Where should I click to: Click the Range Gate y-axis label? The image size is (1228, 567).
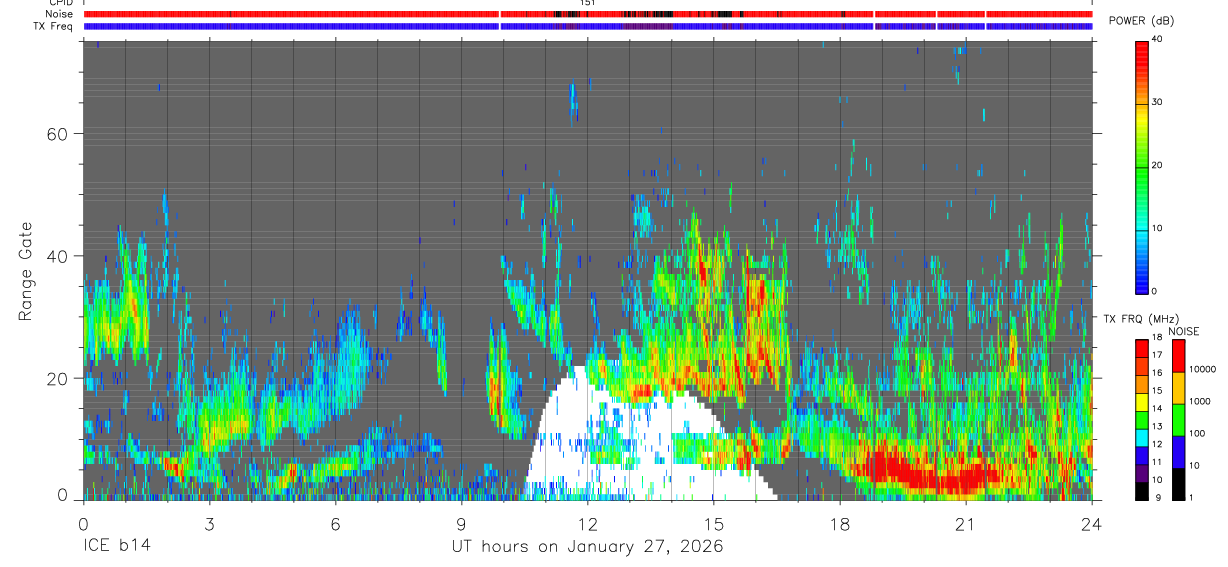tap(25, 271)
